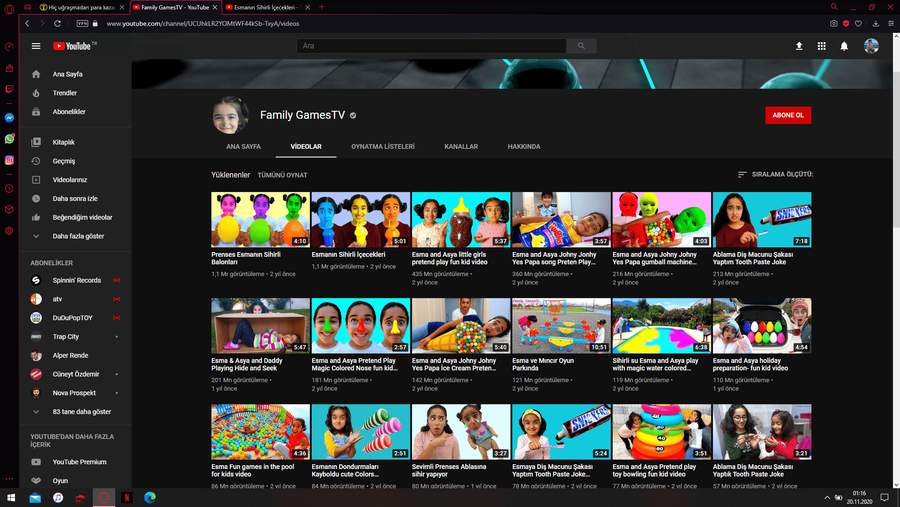Open the Opera GX main menu logo
This screenshot has height=507, width=900.
9,8
